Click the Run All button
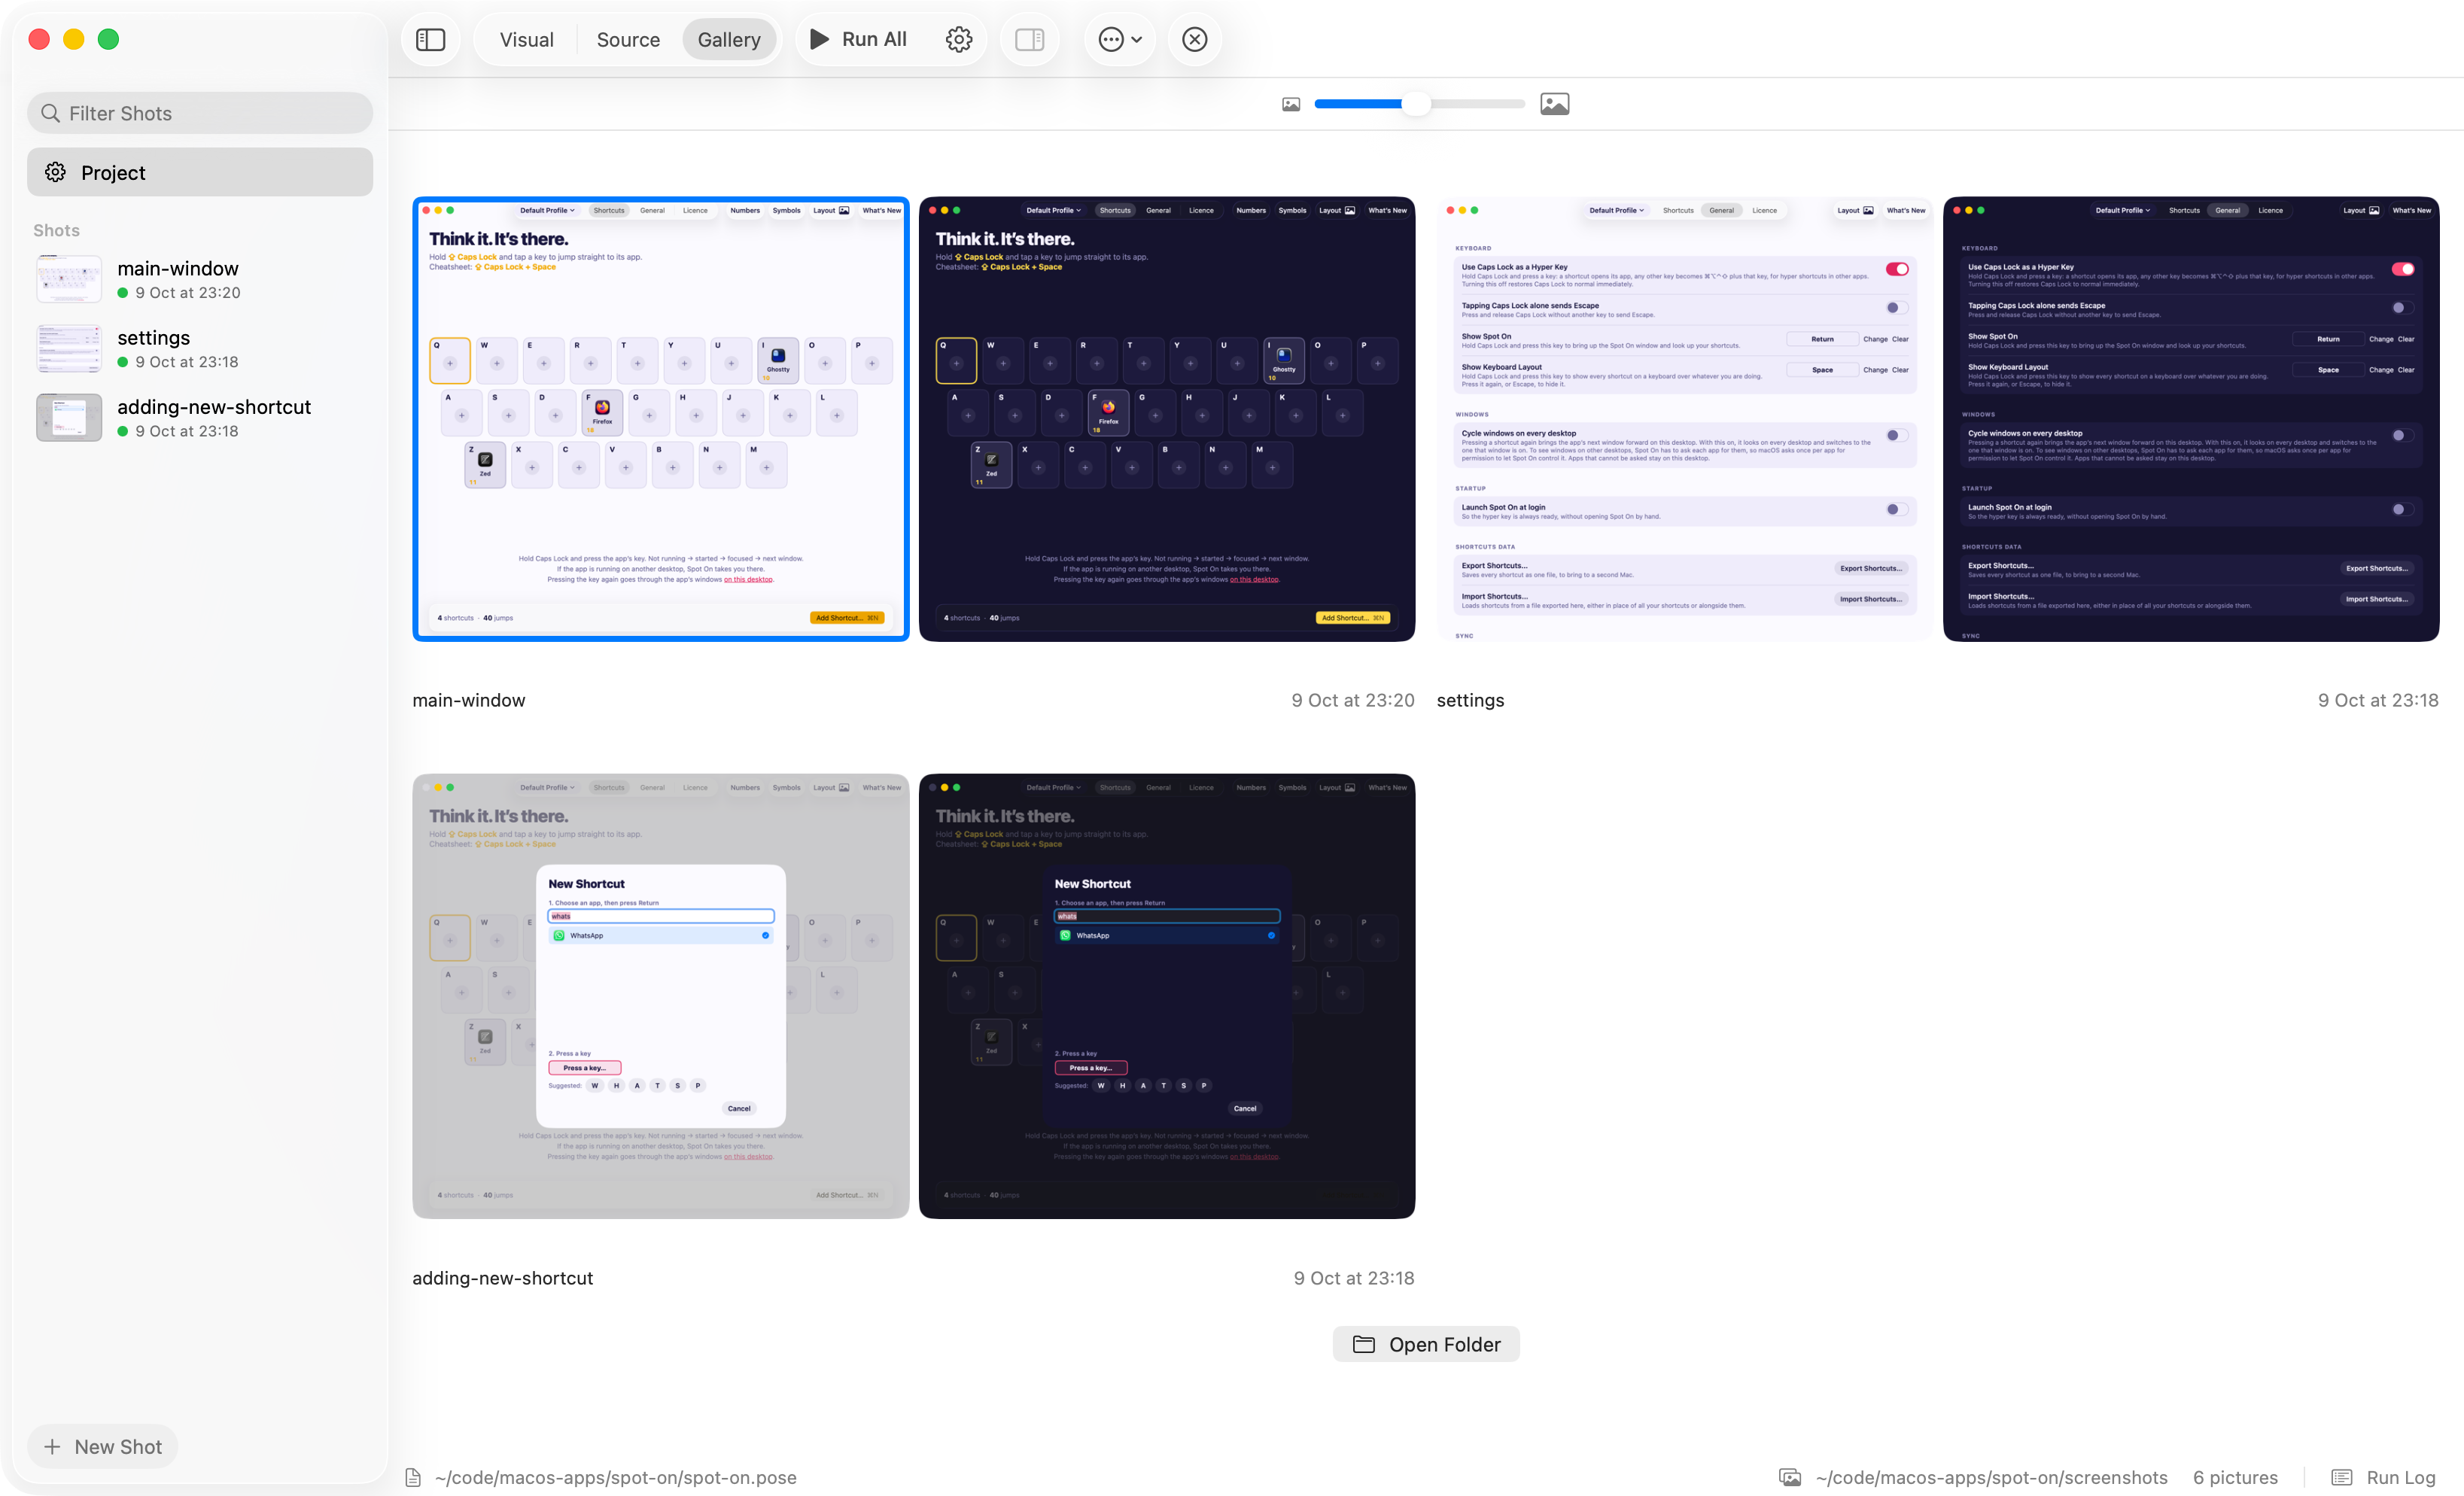Image resolution: width=2464 pixels, height=1496 pixels. coord(858,39)
